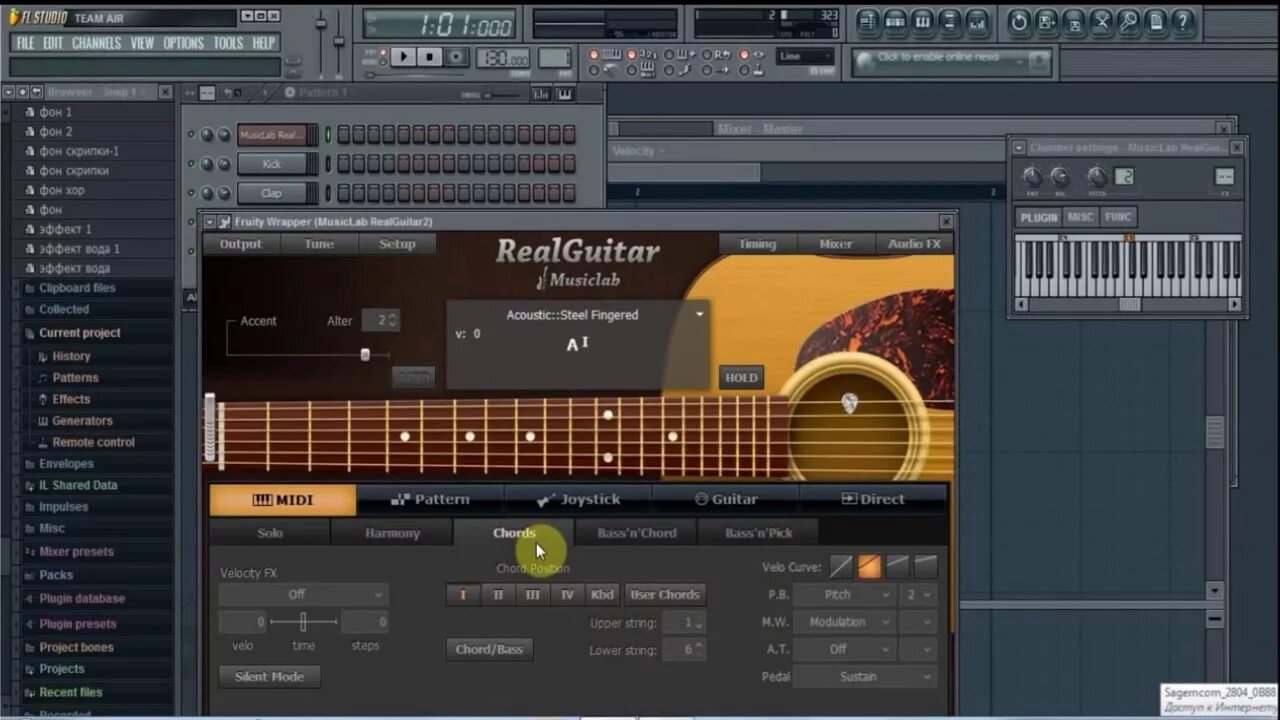1280x720 pixels.
Task: Click the Undo circular arrow icon
Action: (x=1019, y=21)
